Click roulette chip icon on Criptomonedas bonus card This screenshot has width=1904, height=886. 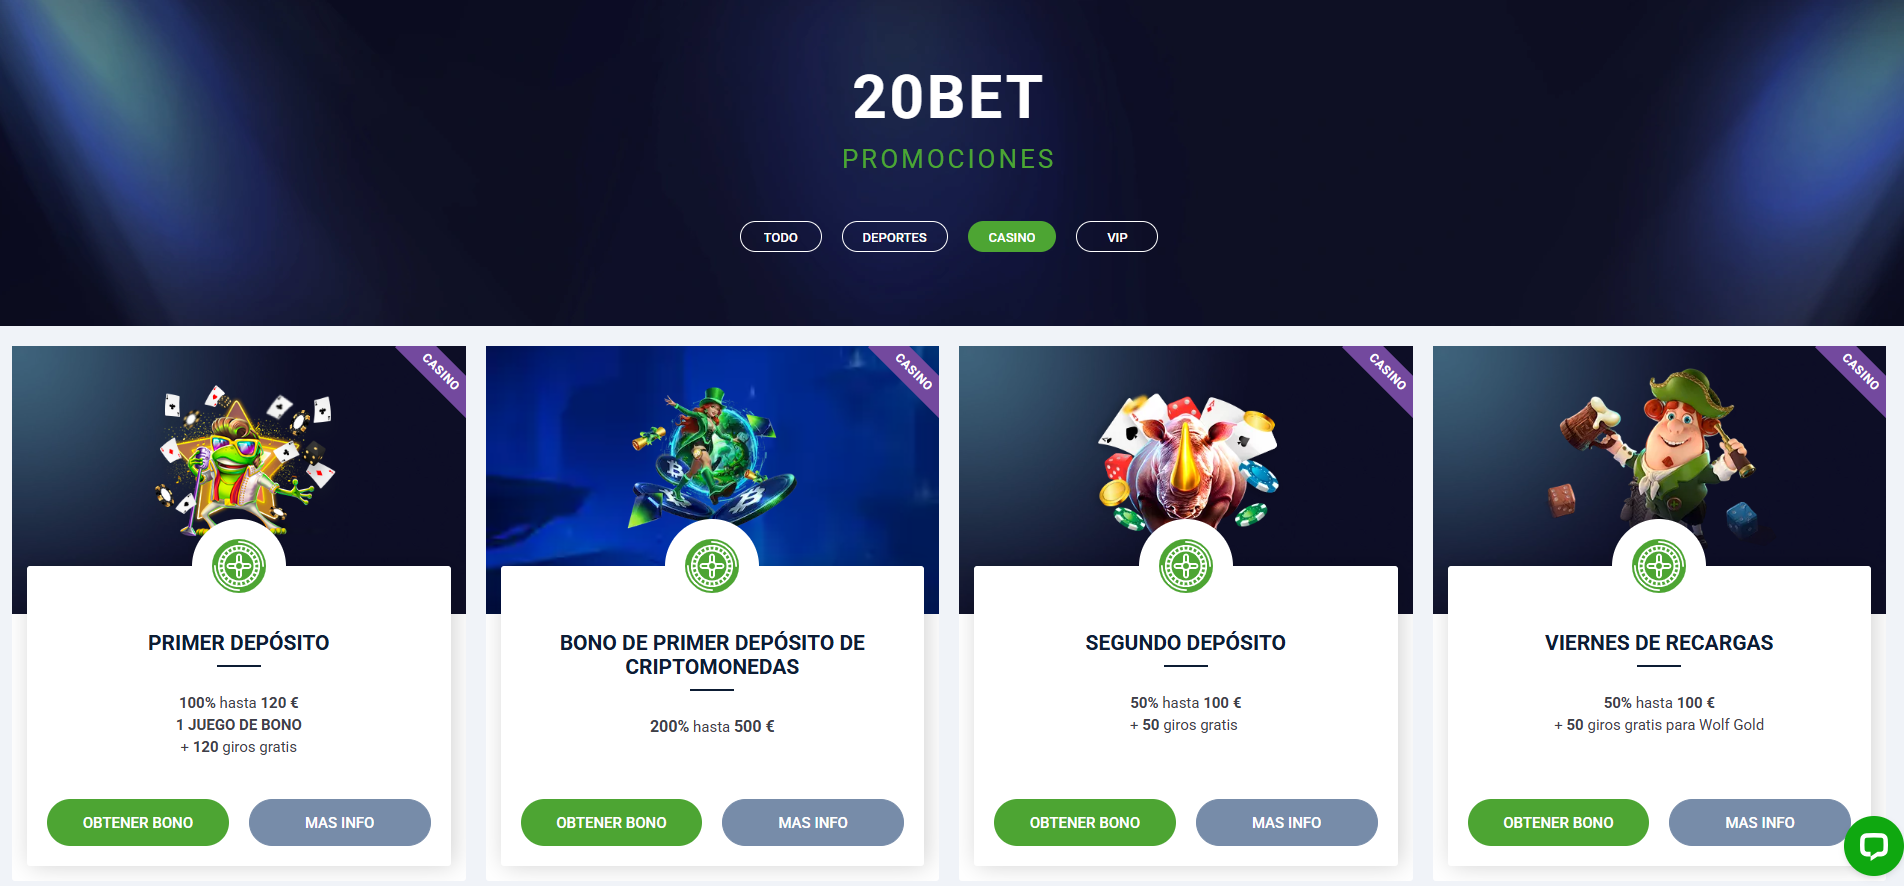(x=712, y=566)
